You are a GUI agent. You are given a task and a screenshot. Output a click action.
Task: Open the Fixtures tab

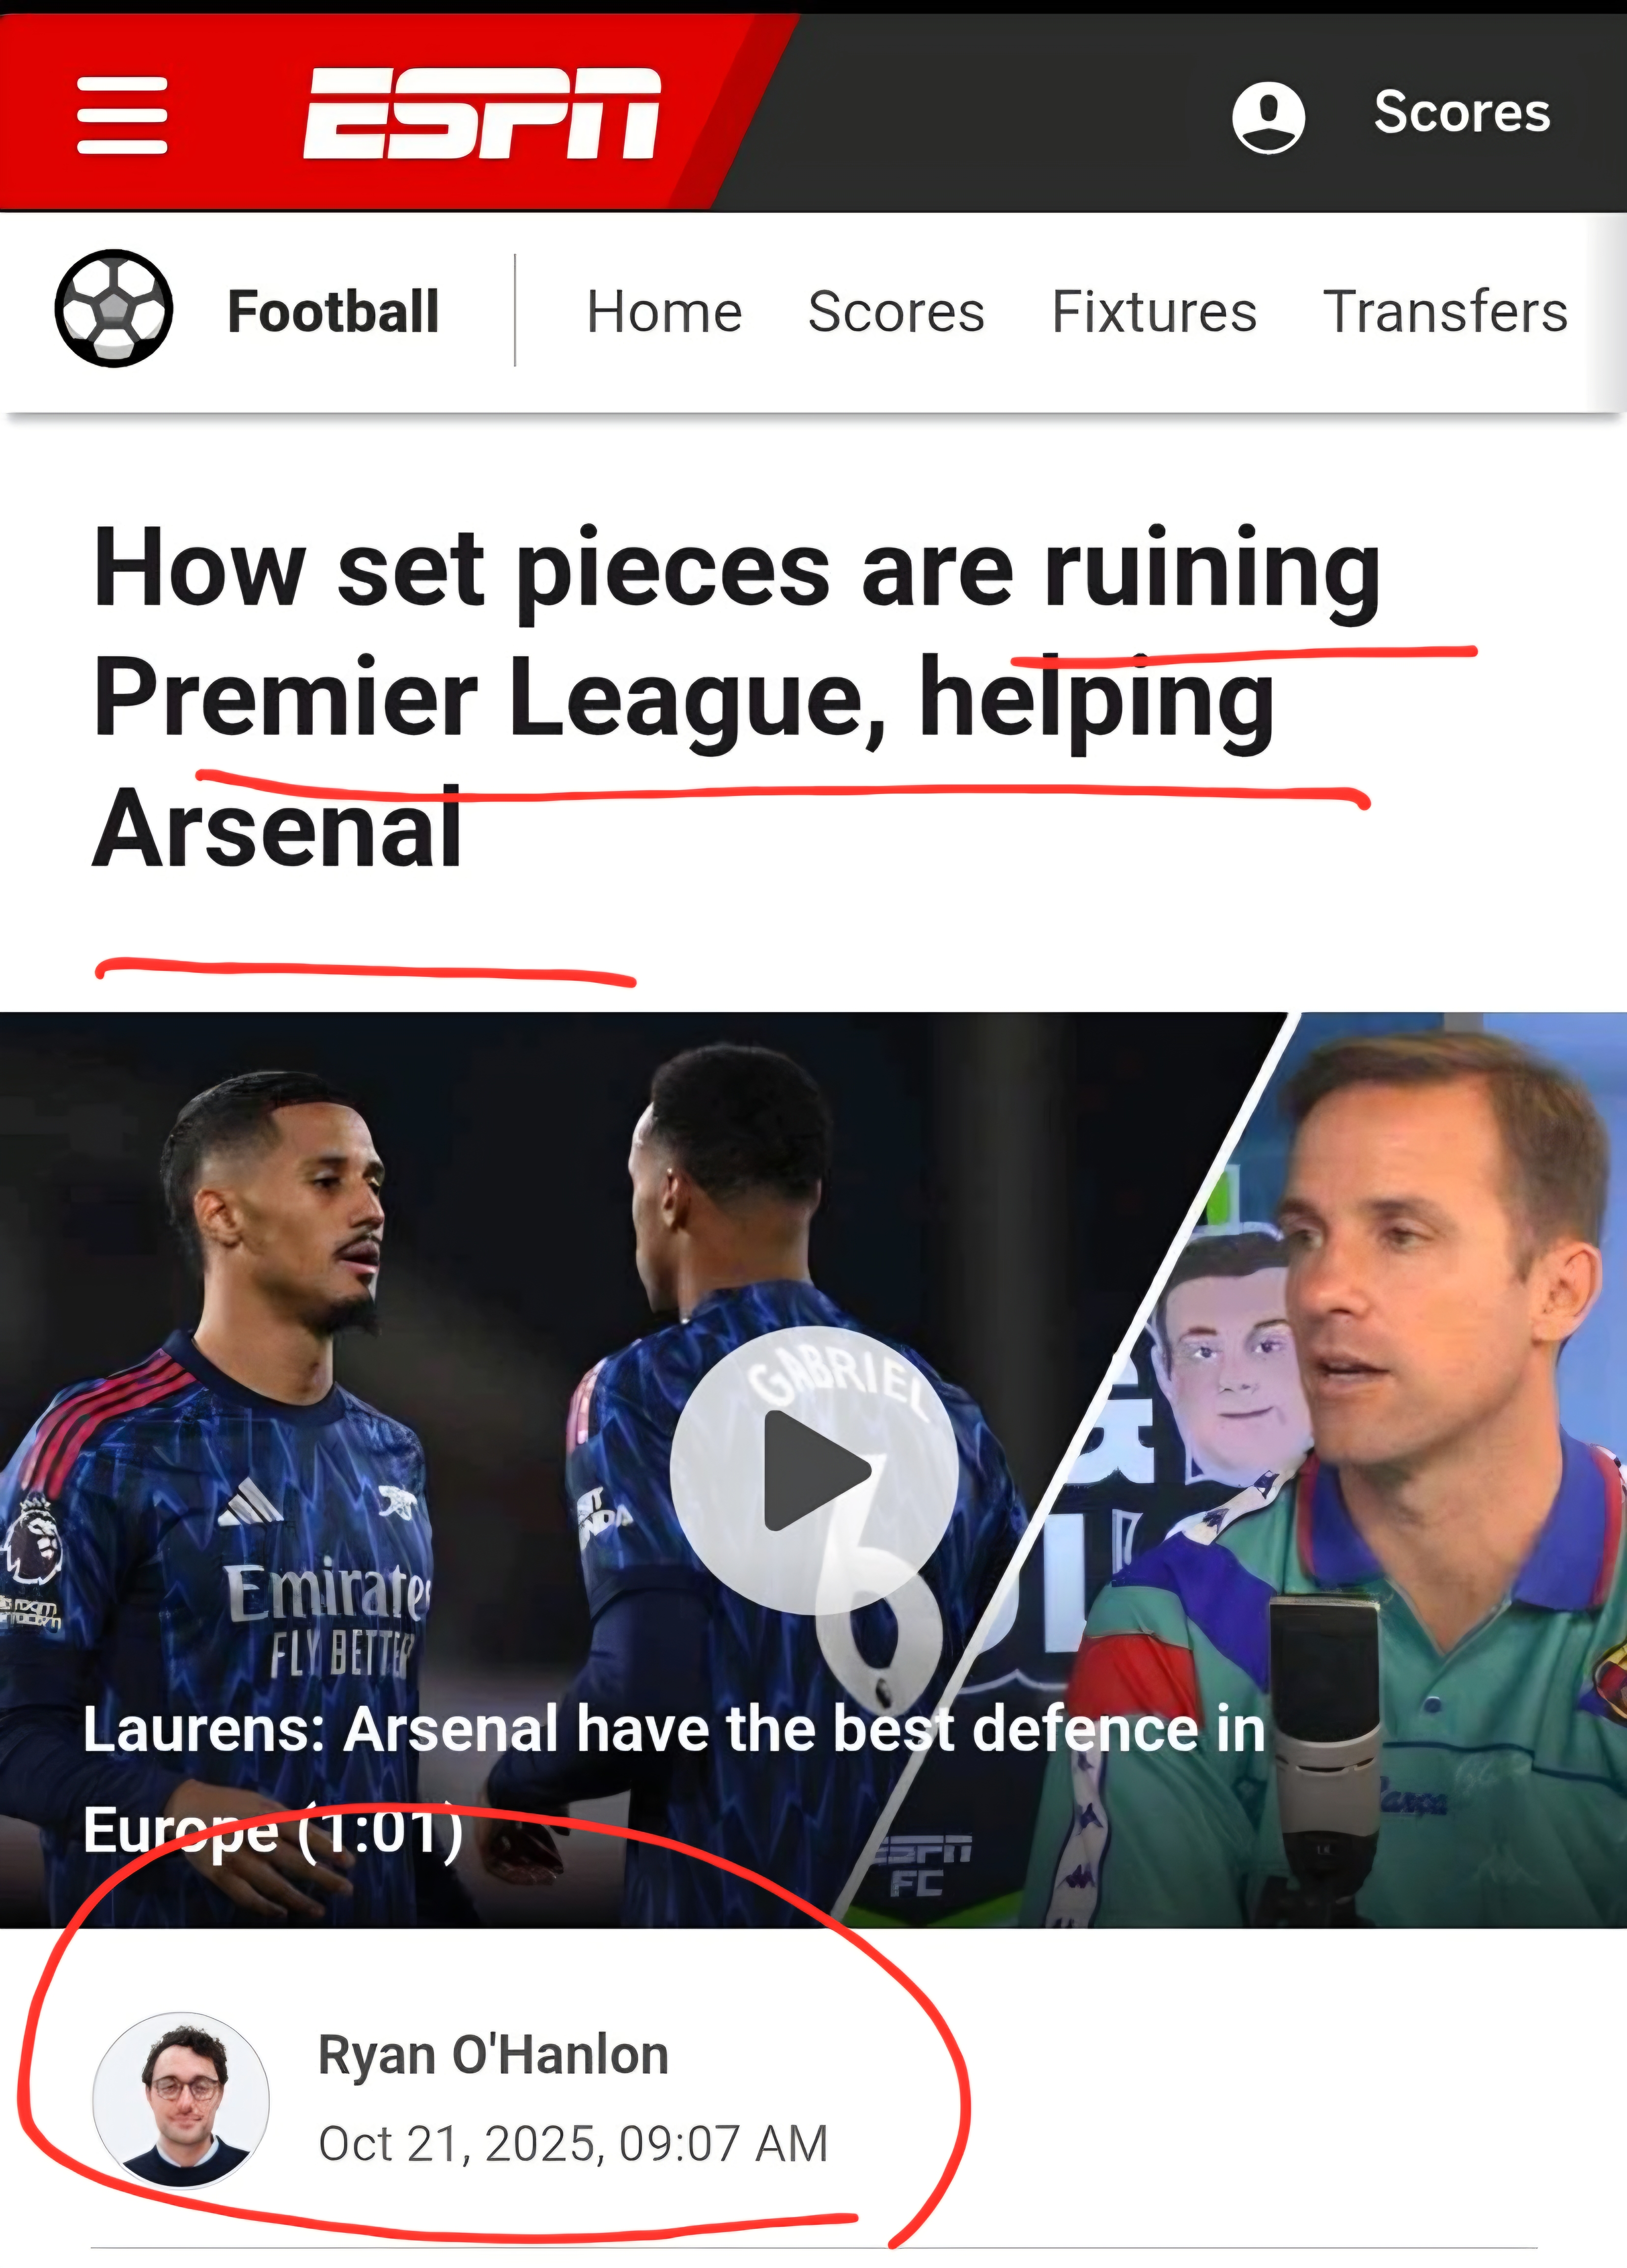pos(1154,312)
